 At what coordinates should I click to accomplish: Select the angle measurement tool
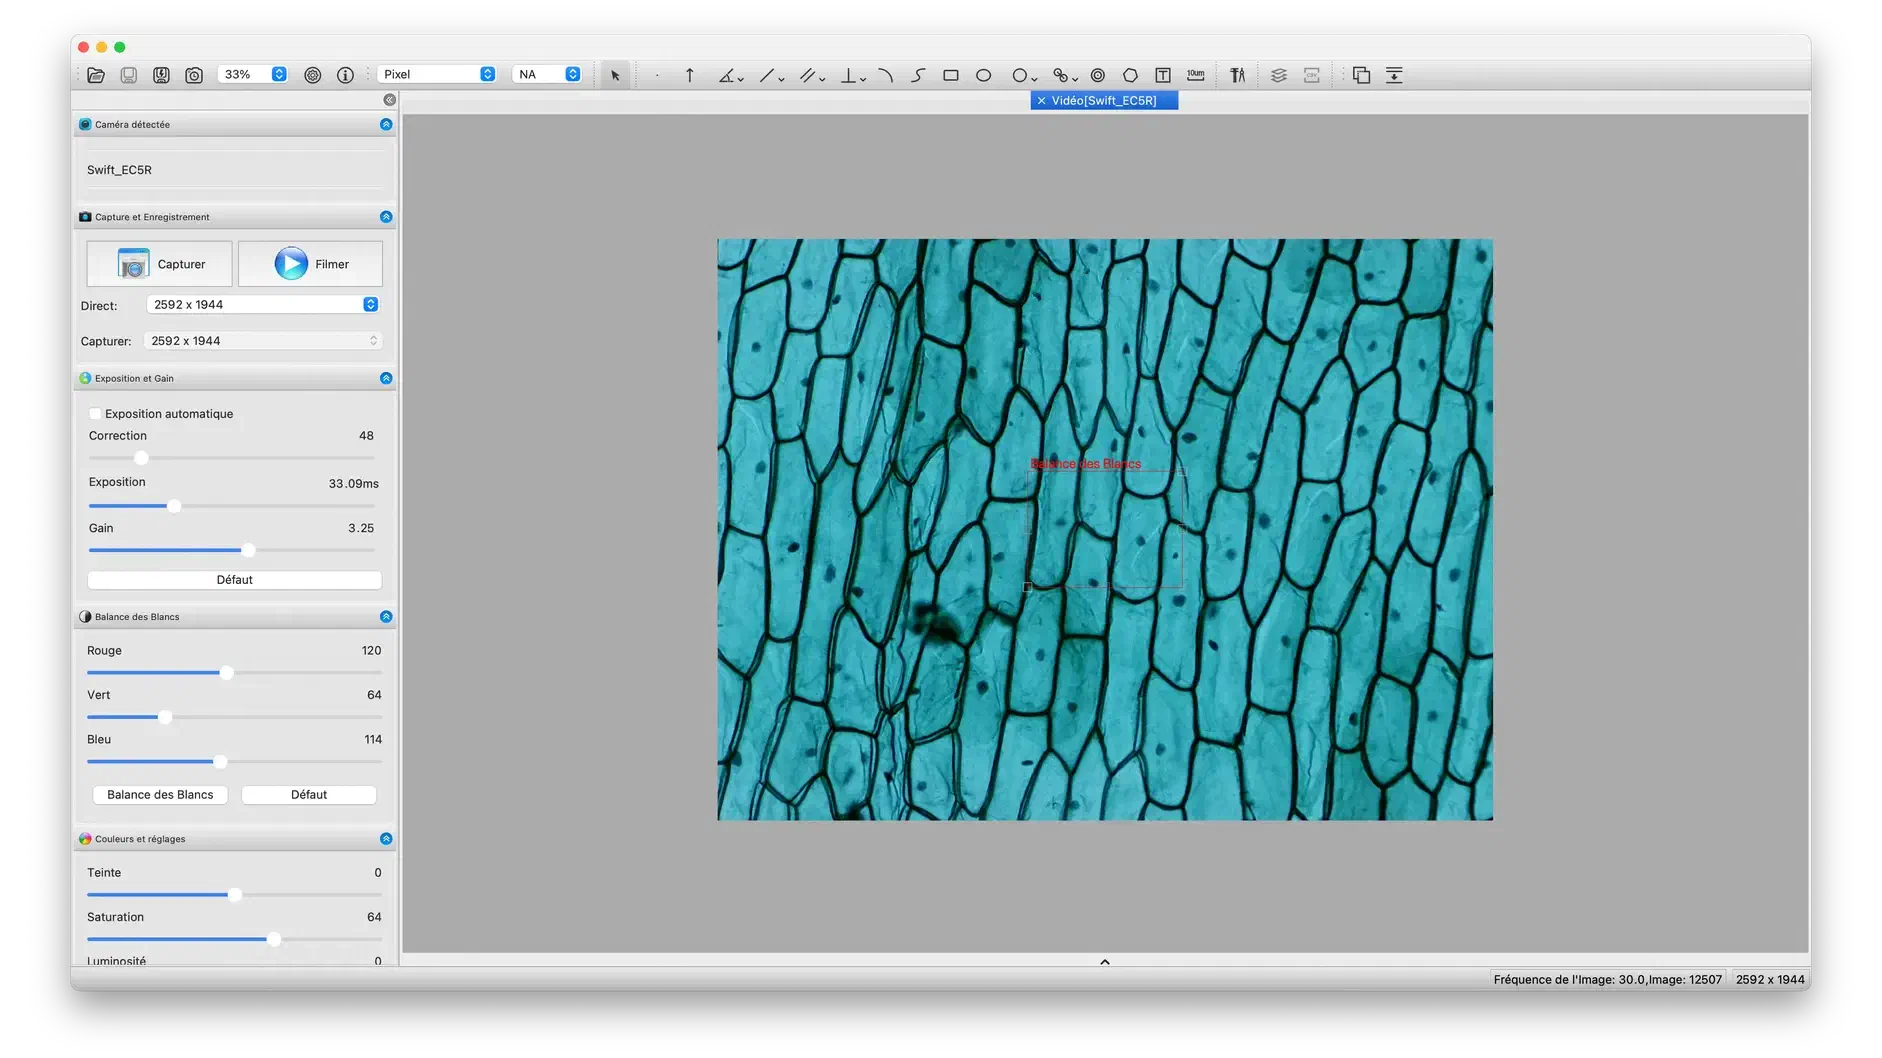(726, 75)
